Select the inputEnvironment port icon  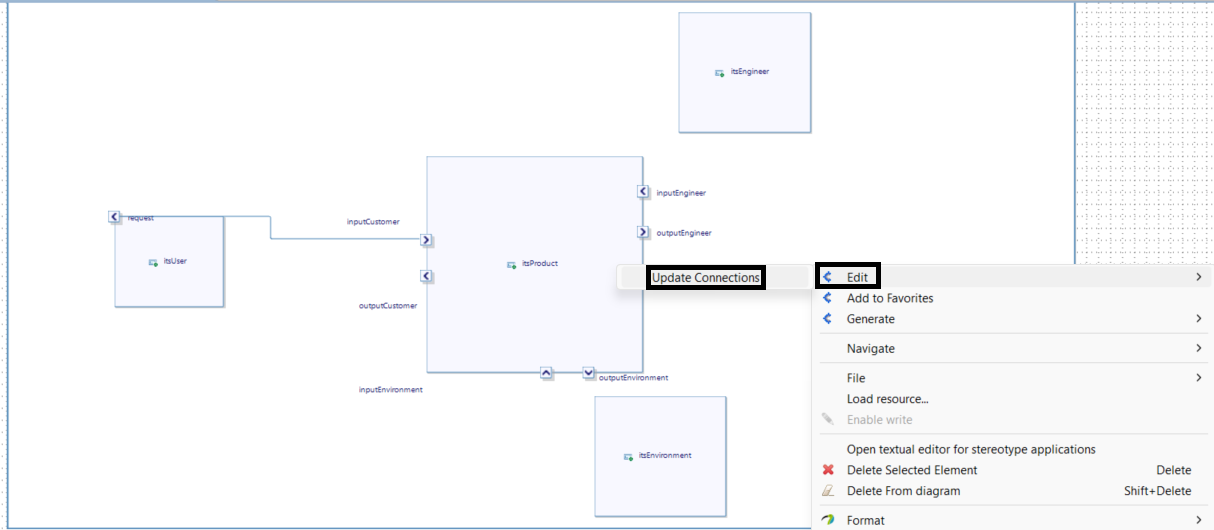546,373
